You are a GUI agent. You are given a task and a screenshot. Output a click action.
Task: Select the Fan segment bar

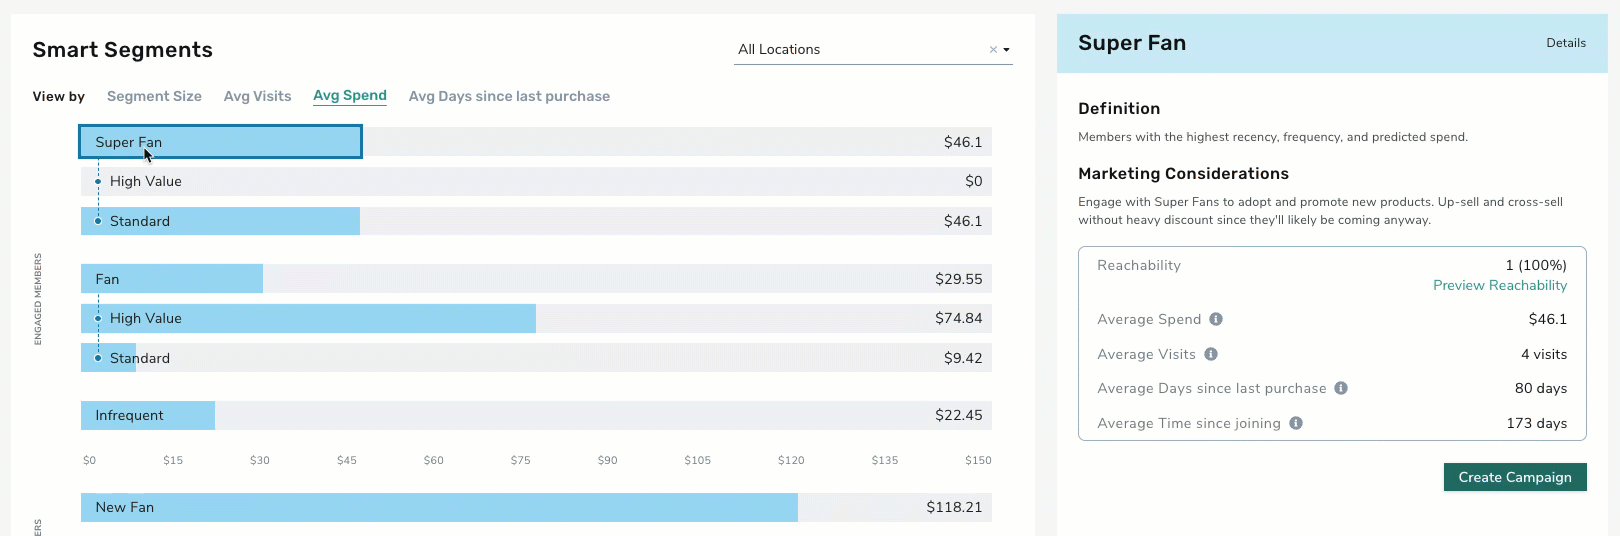pyautogui.click(x=536, y=279)
